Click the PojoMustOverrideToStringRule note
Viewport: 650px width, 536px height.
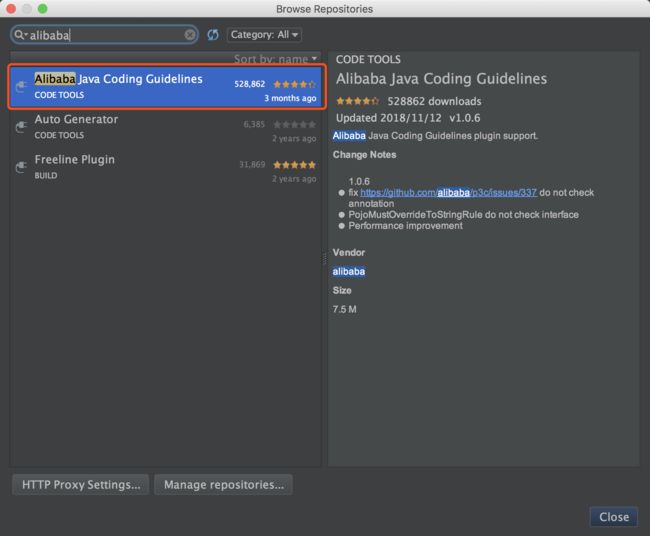[x=463, y=215]
